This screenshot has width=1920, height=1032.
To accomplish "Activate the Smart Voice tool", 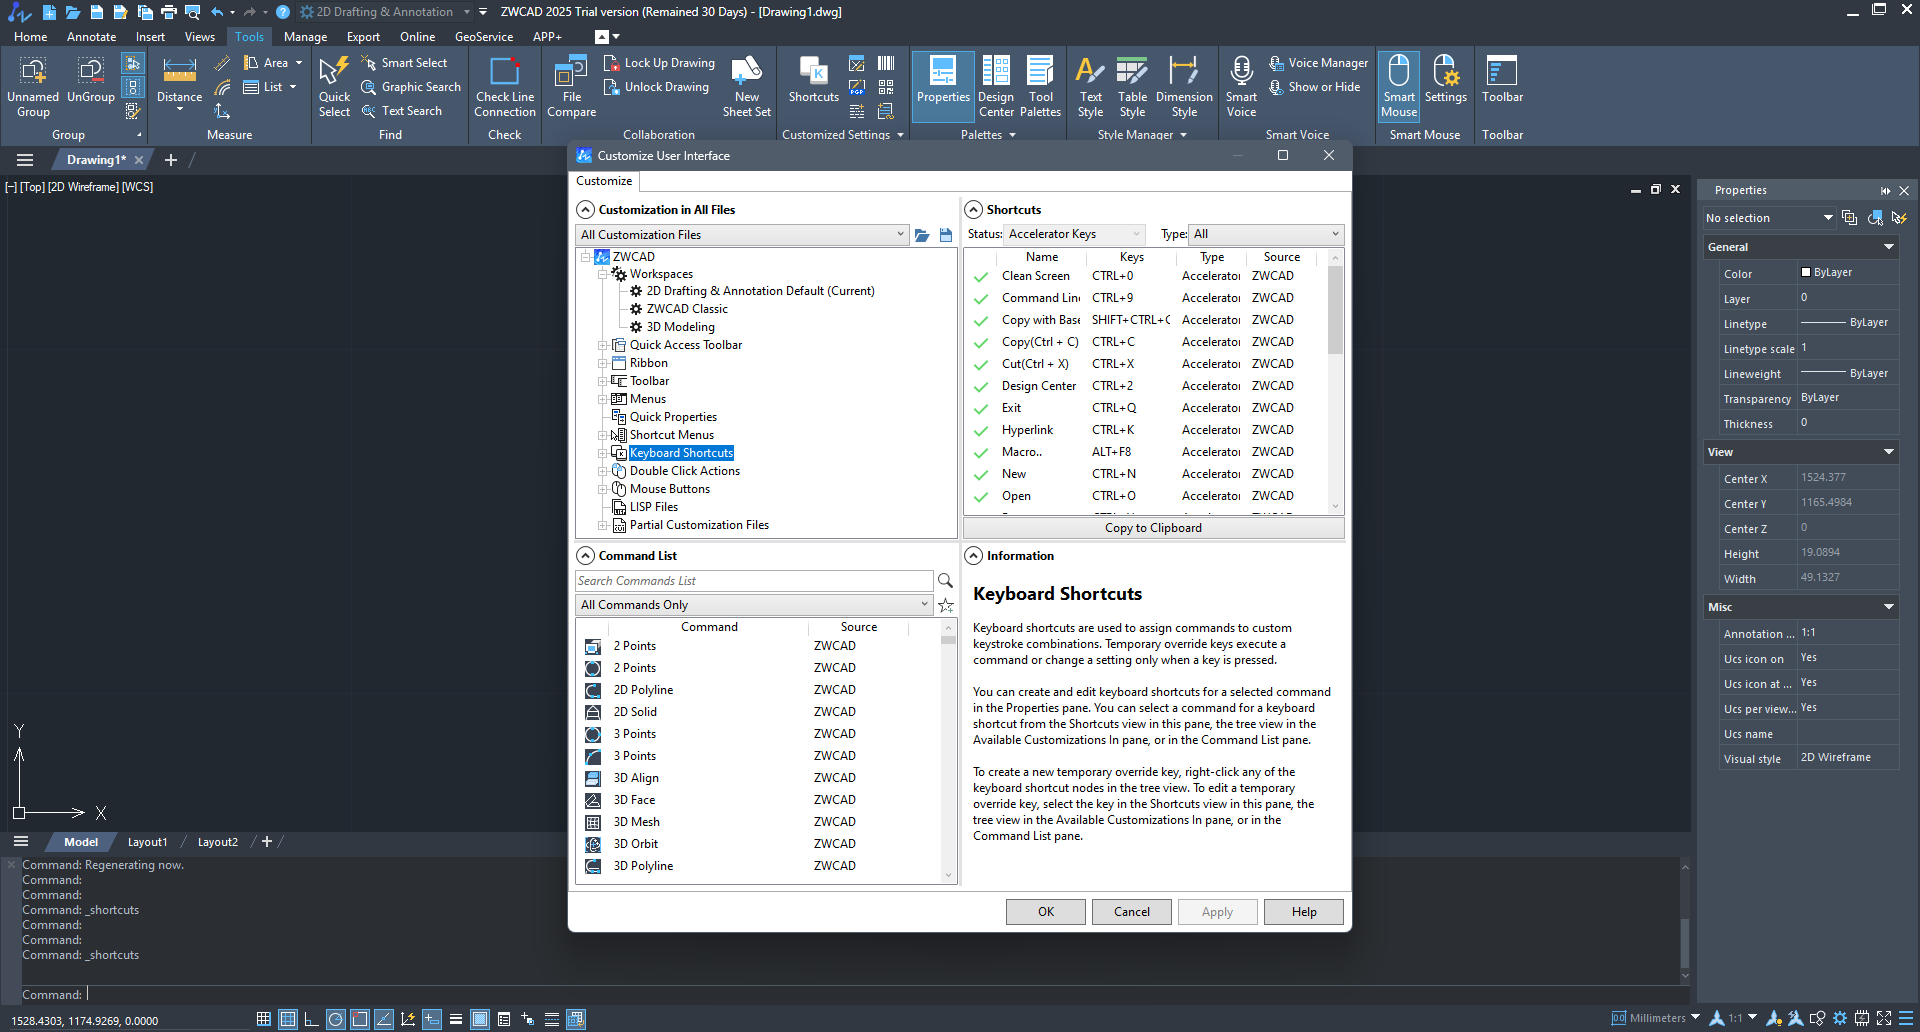I will (1241, 87).
